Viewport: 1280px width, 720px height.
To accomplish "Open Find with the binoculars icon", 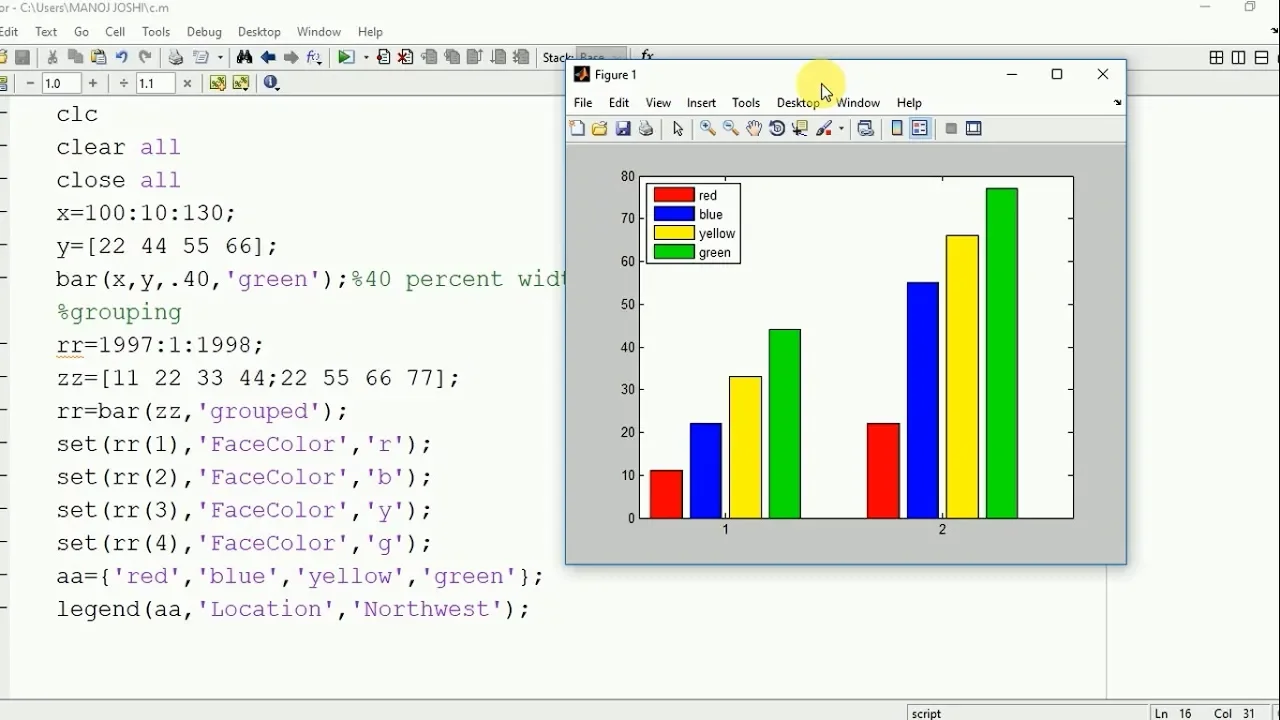I will click(x=244, y=58).
